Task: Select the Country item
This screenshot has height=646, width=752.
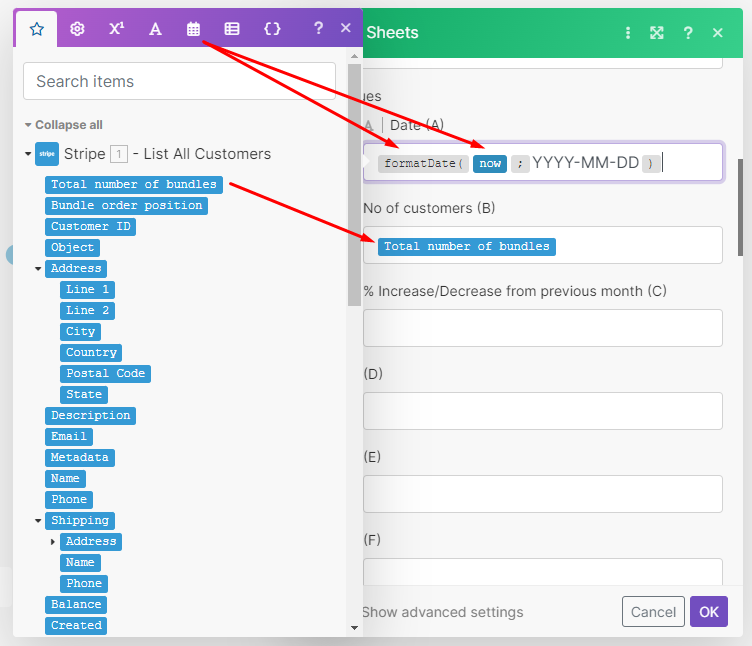Action: (91, 352)
